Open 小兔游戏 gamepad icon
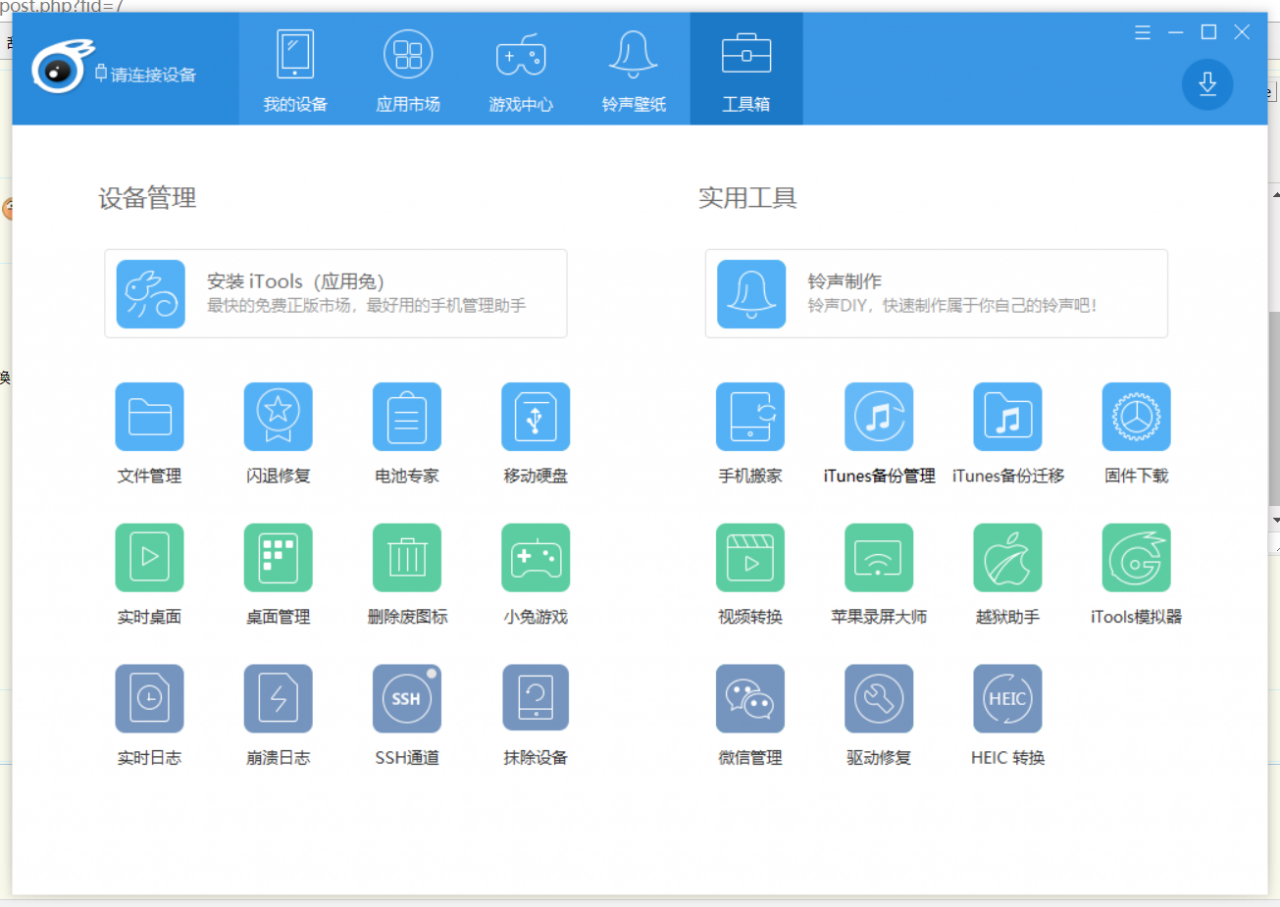The image size is (1280, 907). [x=536, y=558]
